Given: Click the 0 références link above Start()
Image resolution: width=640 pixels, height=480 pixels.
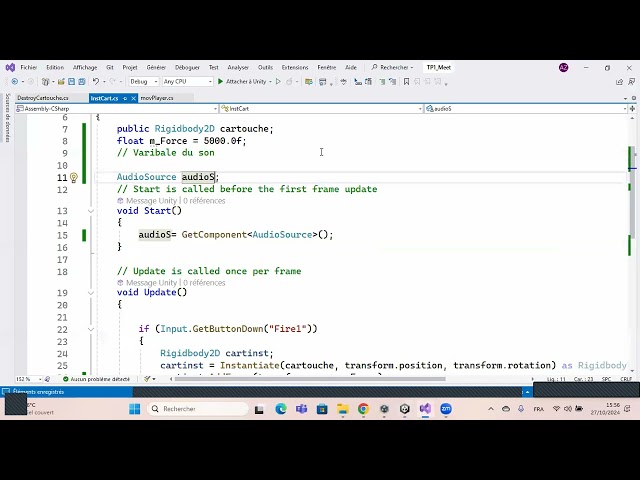Looking at the screenshot, I should 204,201.
